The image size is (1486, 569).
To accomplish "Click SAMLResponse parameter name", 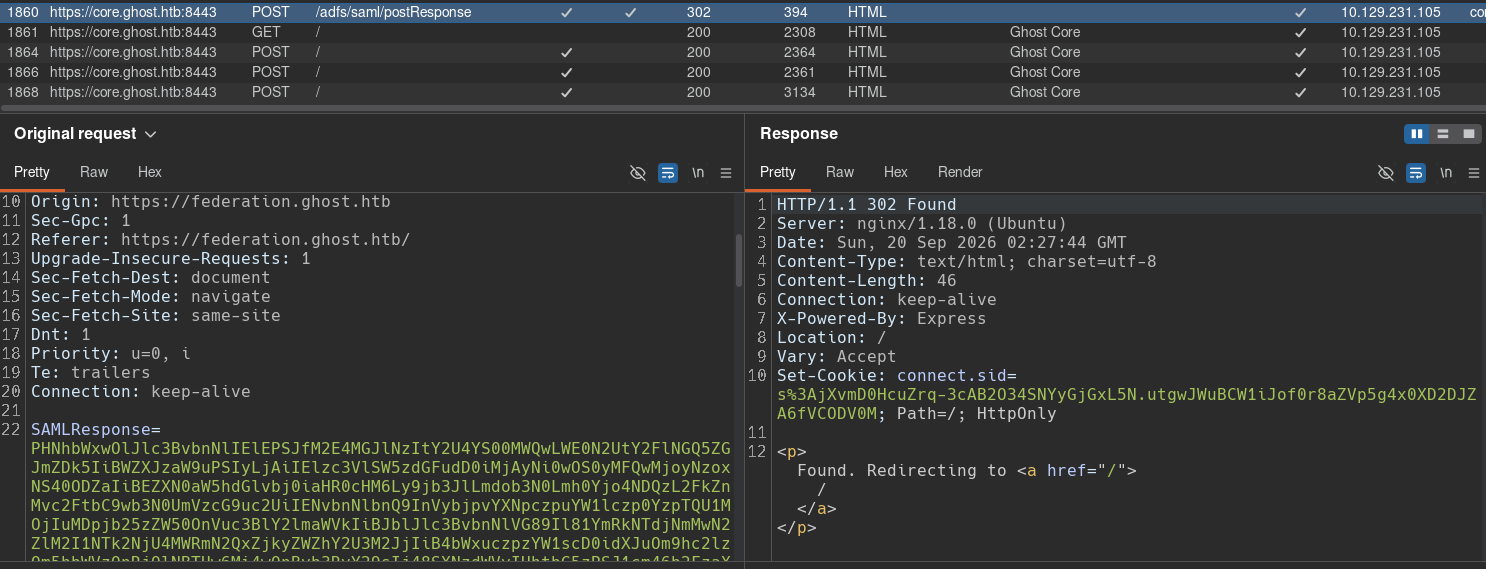I will [x=91, y=429].
